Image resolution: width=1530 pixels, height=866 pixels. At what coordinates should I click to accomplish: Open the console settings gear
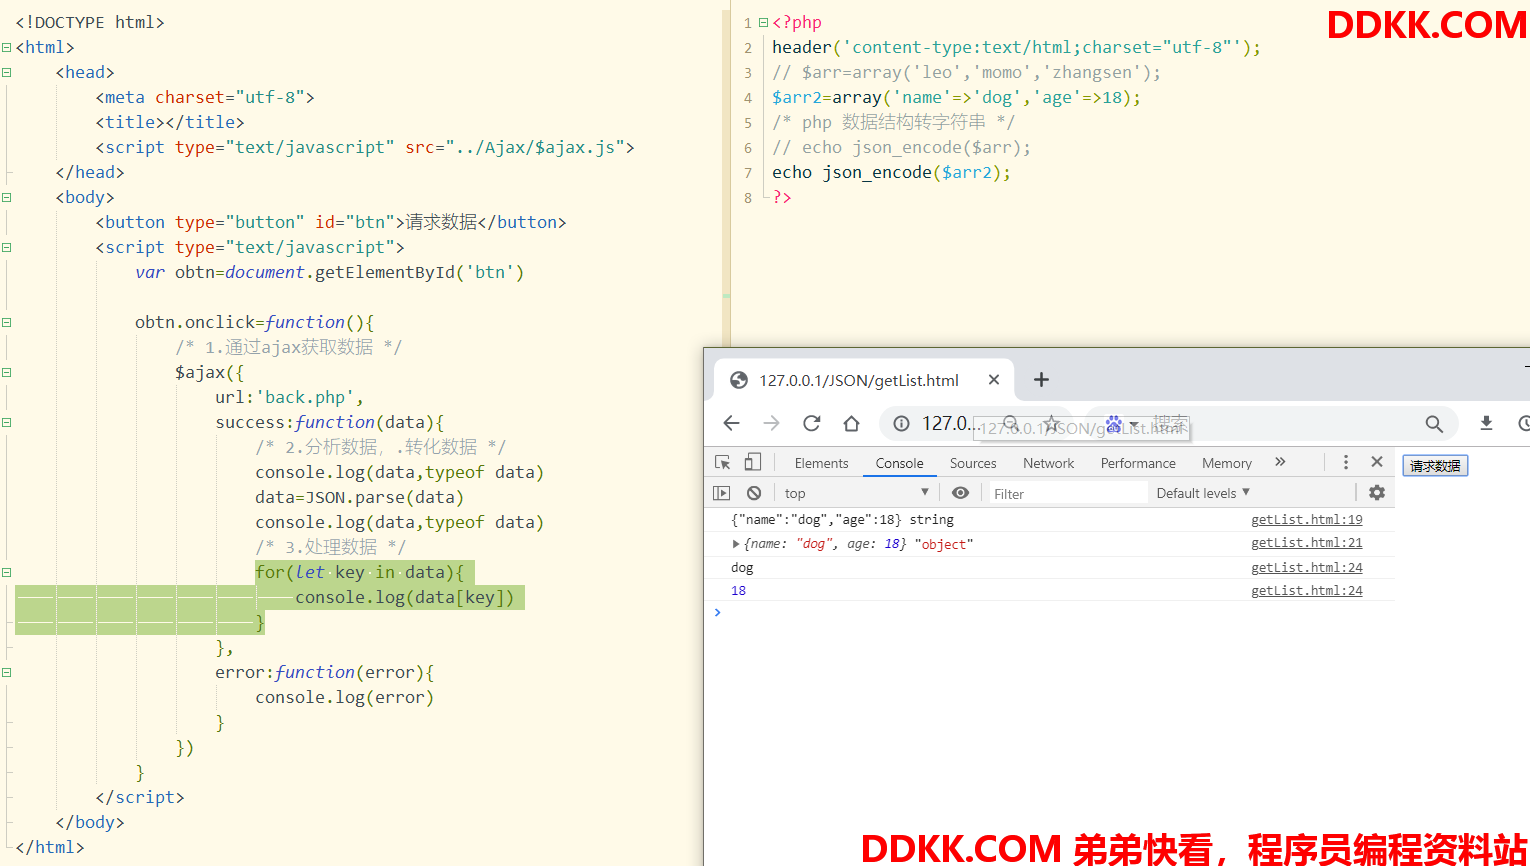tap(1377, 493)
